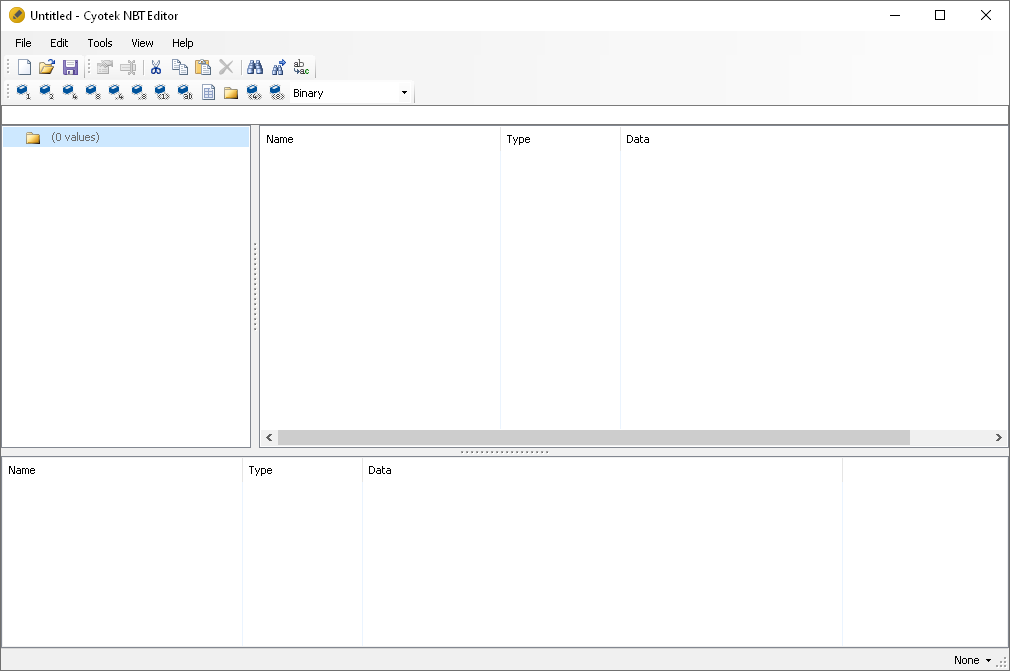Click the Type column header in lower panel
The width and height of the screenshot is (1010, 671).
click(x=303, y=470)
